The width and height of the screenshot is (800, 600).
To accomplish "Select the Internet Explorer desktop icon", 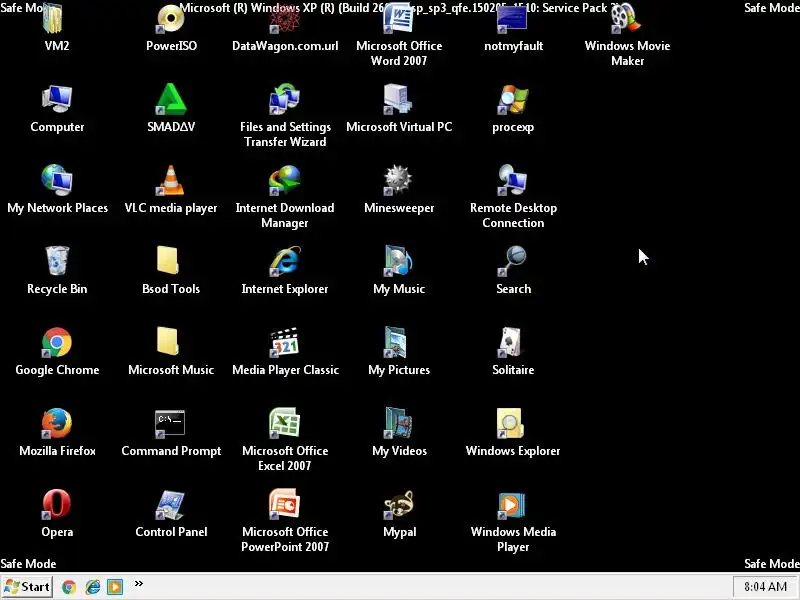I will point(285,261).
